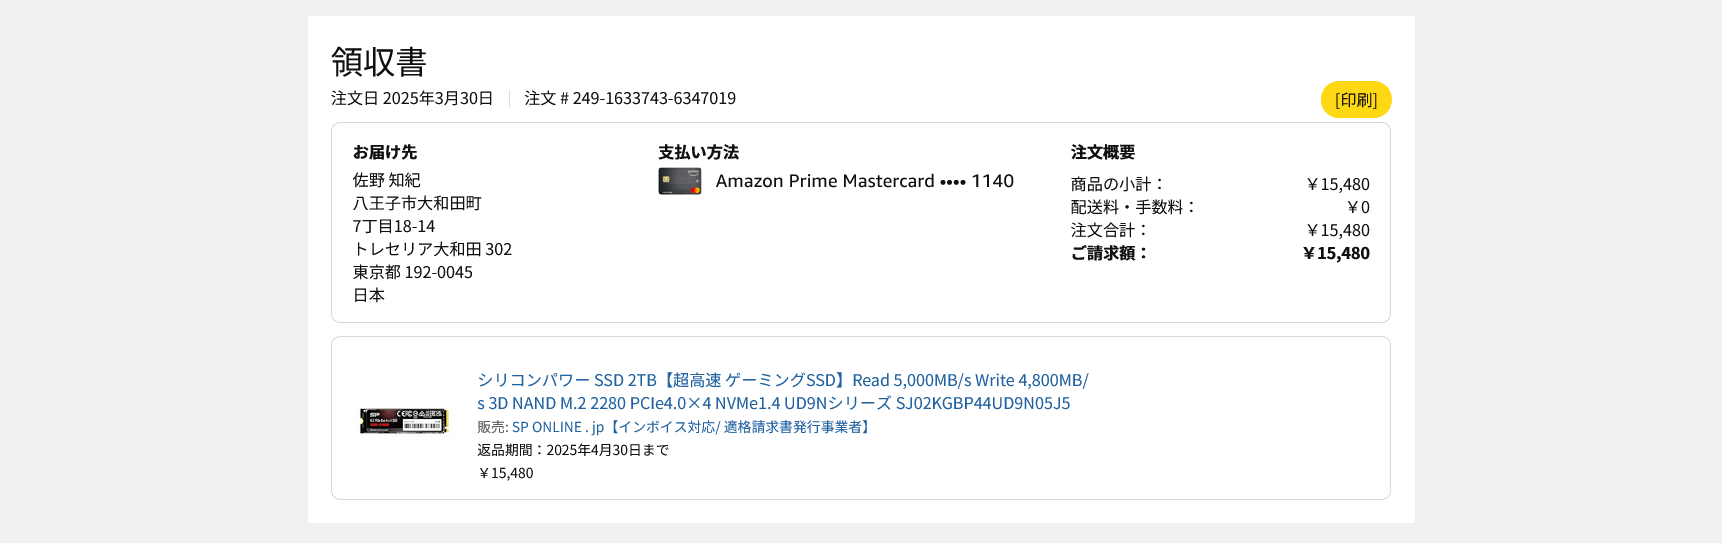This screenshot has height=543, width=1722.
Task: Click the yellow 印刷 print button
Action: pos(1355,100)
